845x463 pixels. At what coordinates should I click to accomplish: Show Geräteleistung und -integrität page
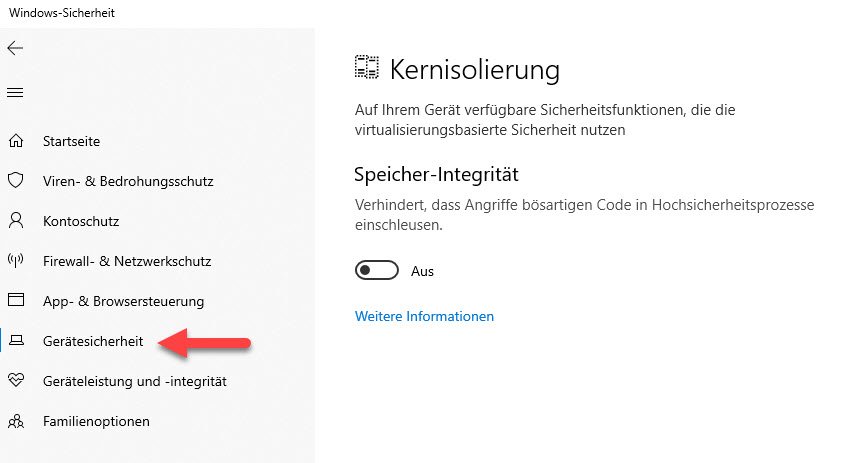(x=135, y=381)
